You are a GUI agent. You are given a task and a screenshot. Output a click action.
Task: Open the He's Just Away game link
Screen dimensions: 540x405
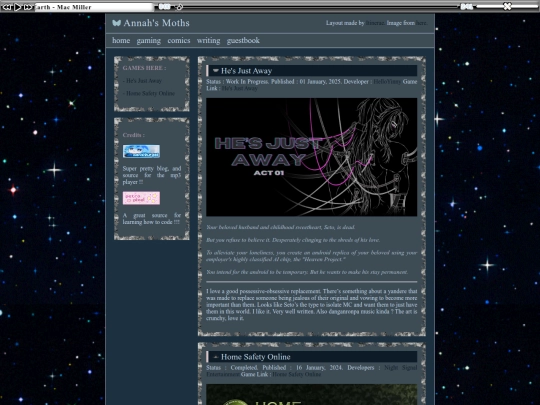pos(239,88)
